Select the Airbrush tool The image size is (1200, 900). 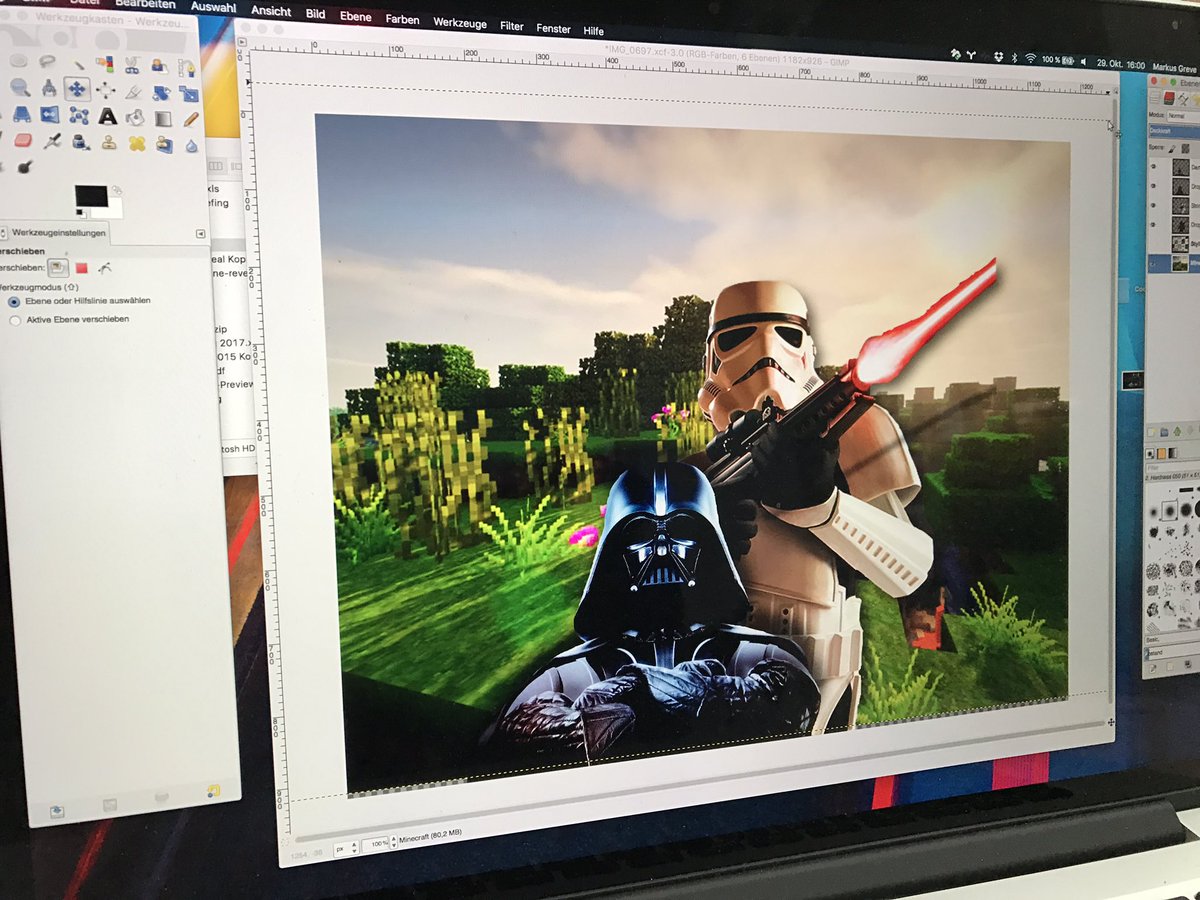point(52,141)
